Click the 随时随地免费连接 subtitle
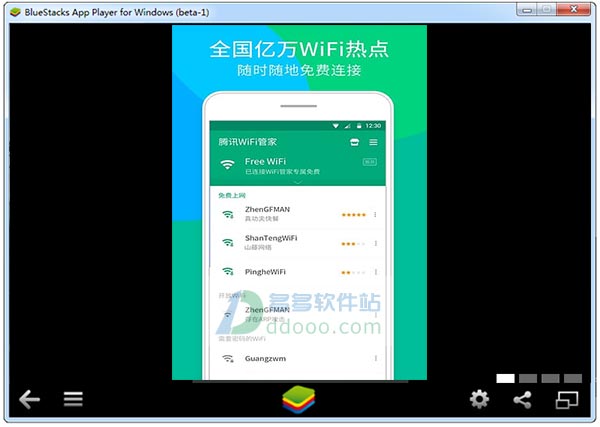 point(299,70)
